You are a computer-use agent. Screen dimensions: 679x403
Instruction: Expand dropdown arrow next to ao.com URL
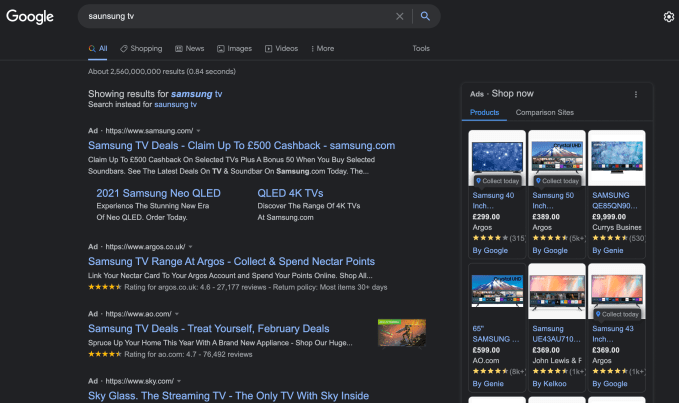pyautogui.click(x=177, y=314)
